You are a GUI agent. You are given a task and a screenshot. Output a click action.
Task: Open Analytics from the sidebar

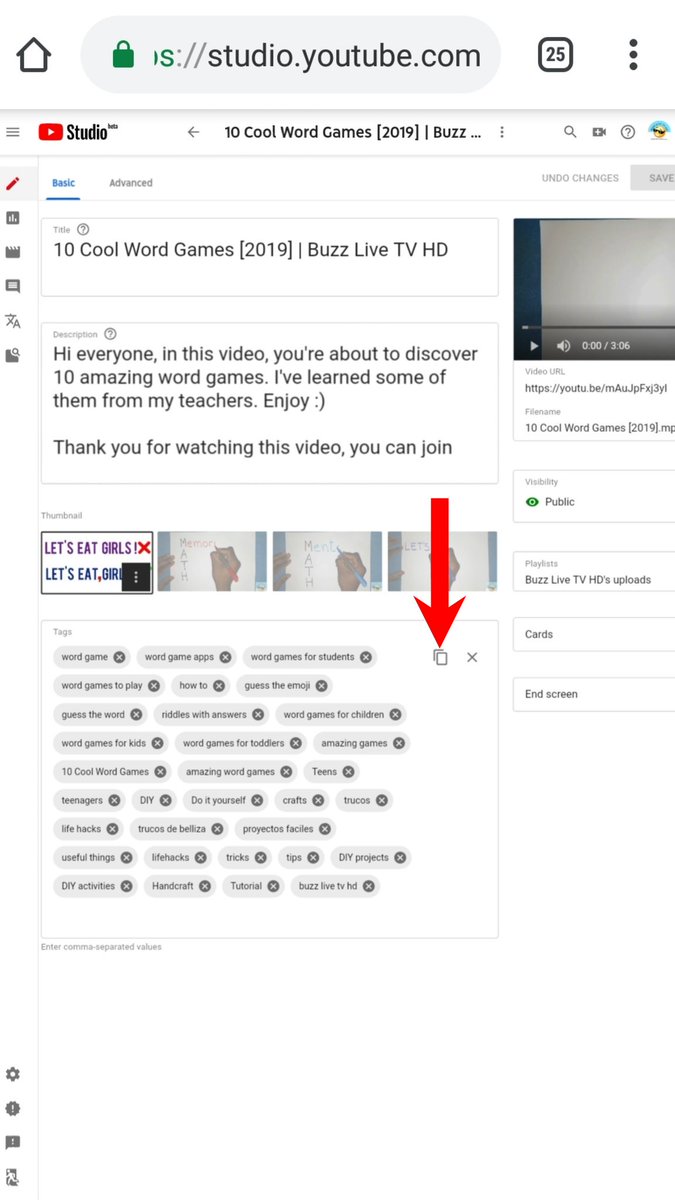pos(13,218)
